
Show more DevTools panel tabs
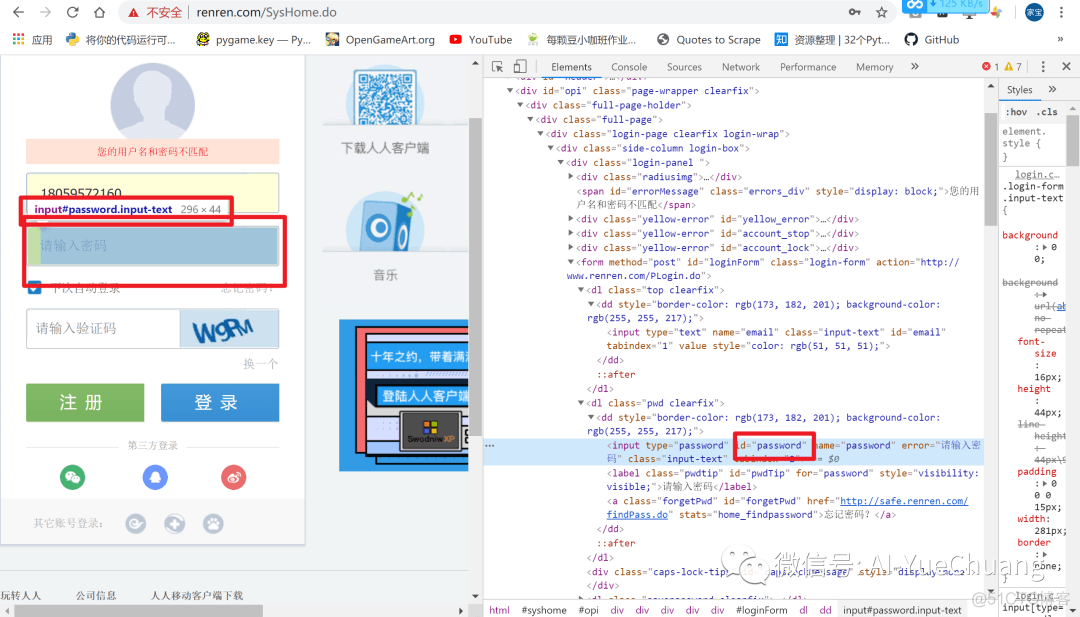click(x=915, y=67)
